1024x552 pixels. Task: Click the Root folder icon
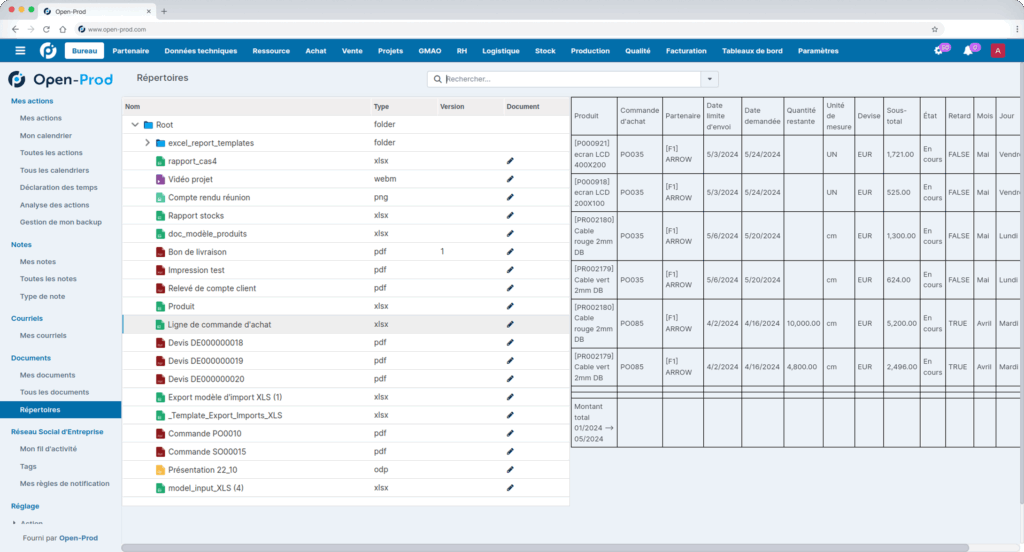148,125
